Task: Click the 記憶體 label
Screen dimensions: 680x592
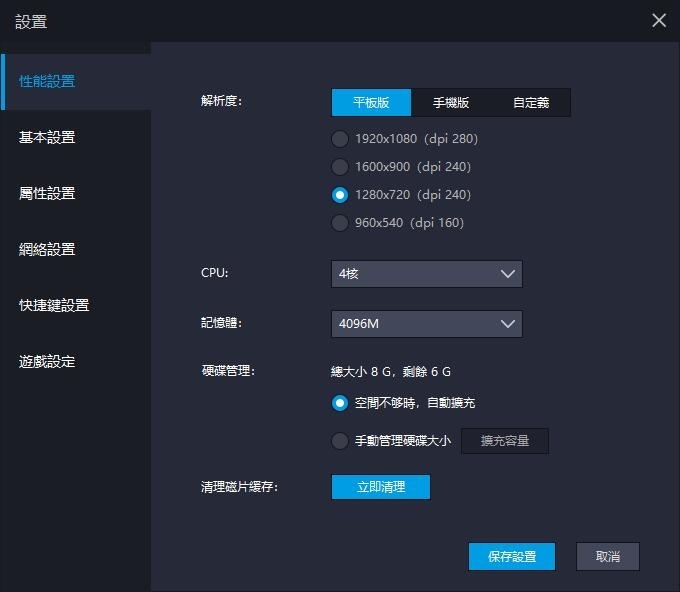Action: click(x=221, y=323)
